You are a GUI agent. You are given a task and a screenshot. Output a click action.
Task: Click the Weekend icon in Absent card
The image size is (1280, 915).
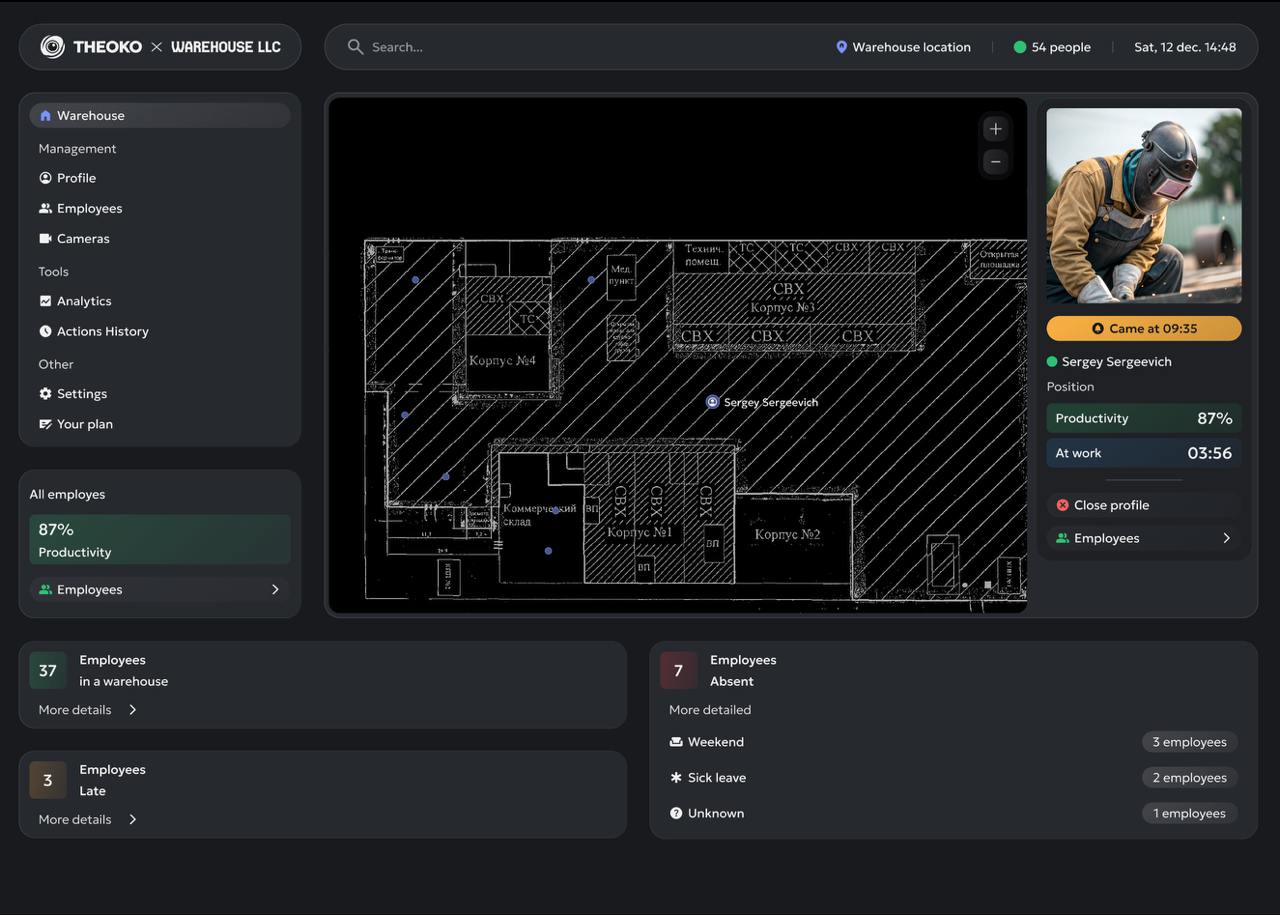coord(676,742)
